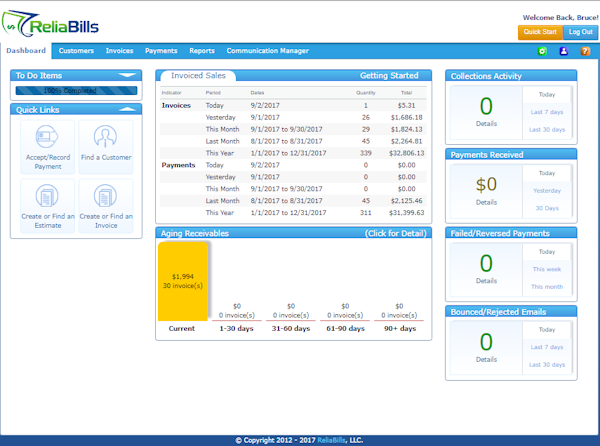The width and height of the screenshot is (600, 446).
Task: Click the $32,806.13 invoices This Year total
Action: click(406, 153)
